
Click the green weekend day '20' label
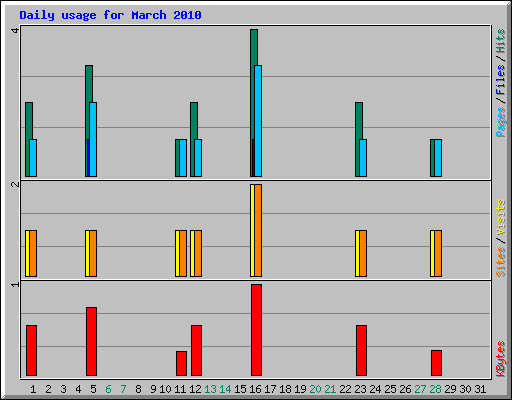[315, 389]
